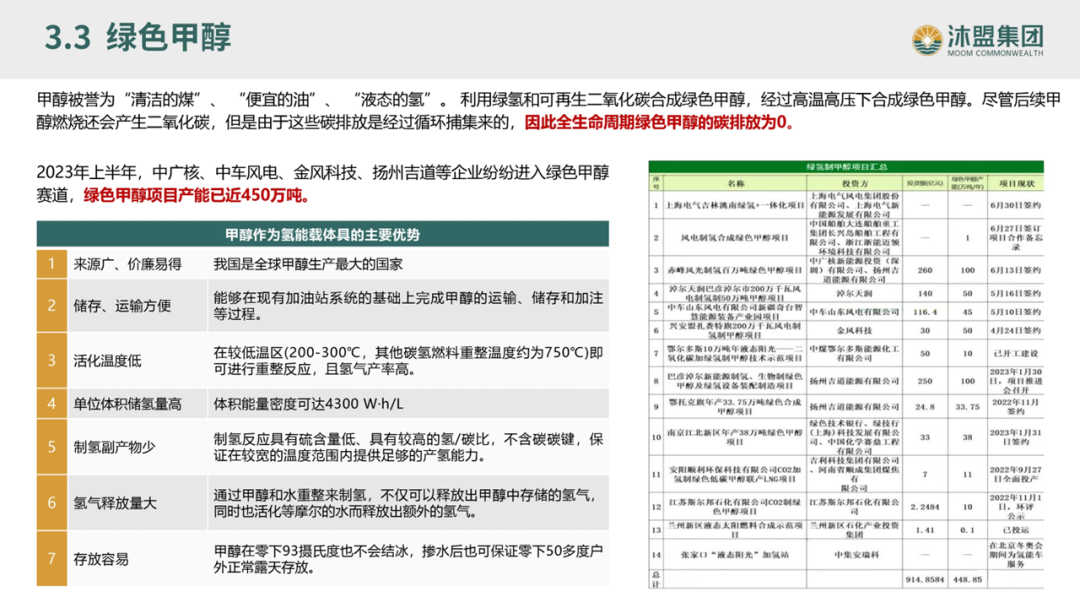Click investor cell "中车山东风电有限公司"
This screenshot has width=1080, height=608.
pos(855,312)
